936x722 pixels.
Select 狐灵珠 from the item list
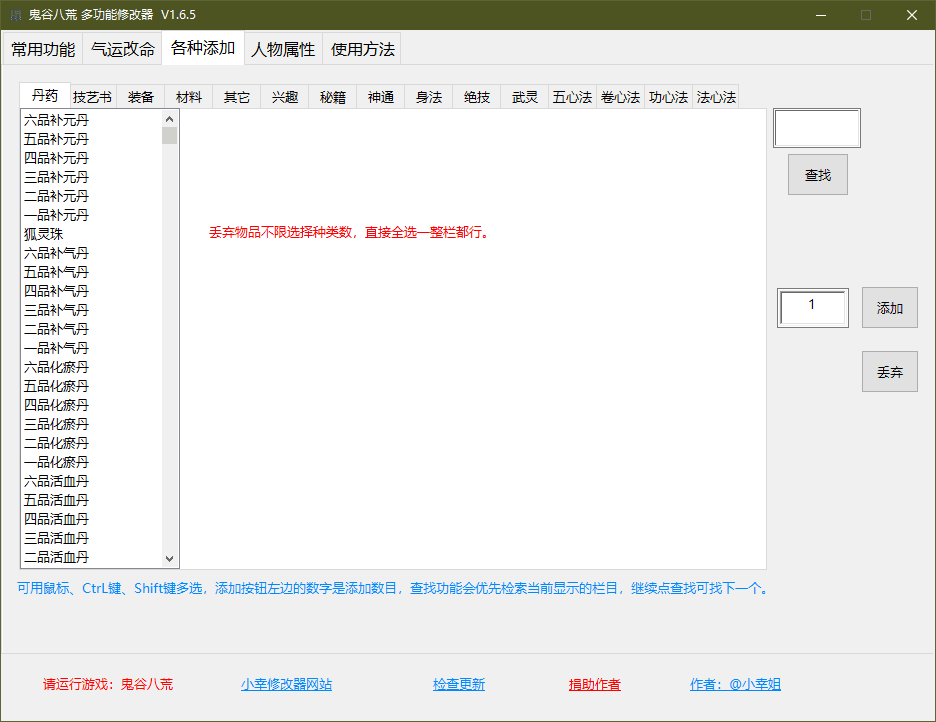pyautogui.click(x=45, y=233)
